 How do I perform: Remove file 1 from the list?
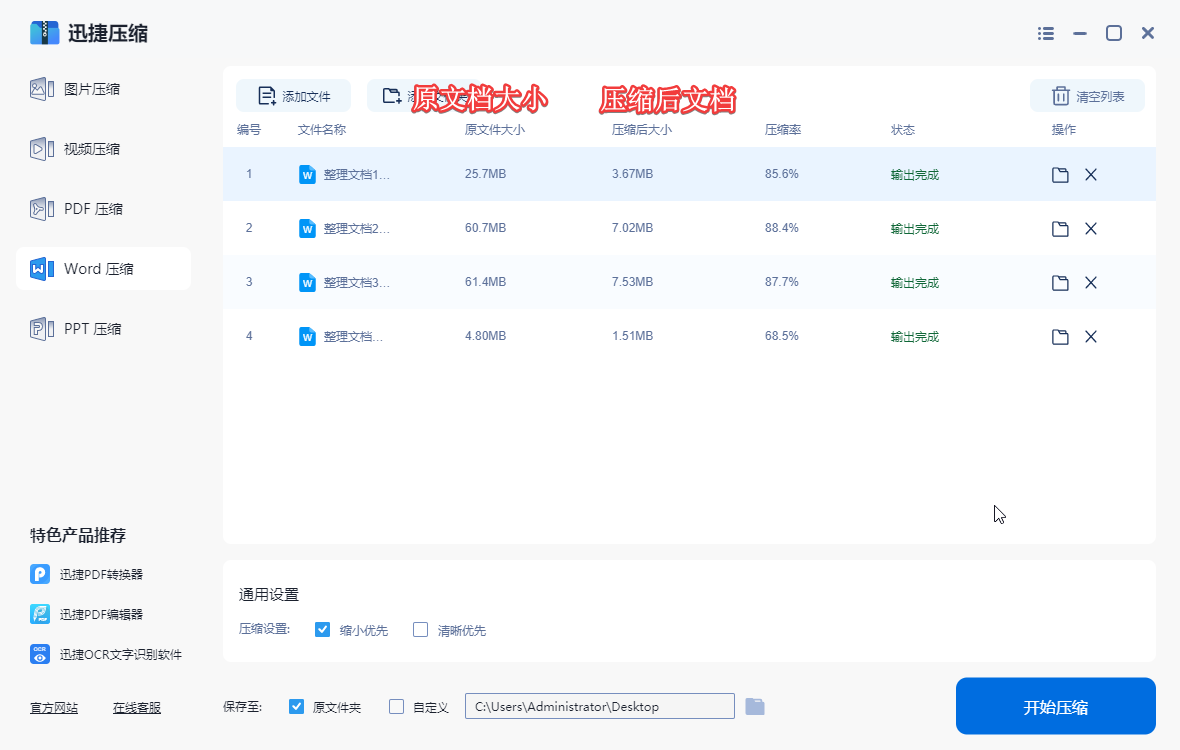[1090, 175]
